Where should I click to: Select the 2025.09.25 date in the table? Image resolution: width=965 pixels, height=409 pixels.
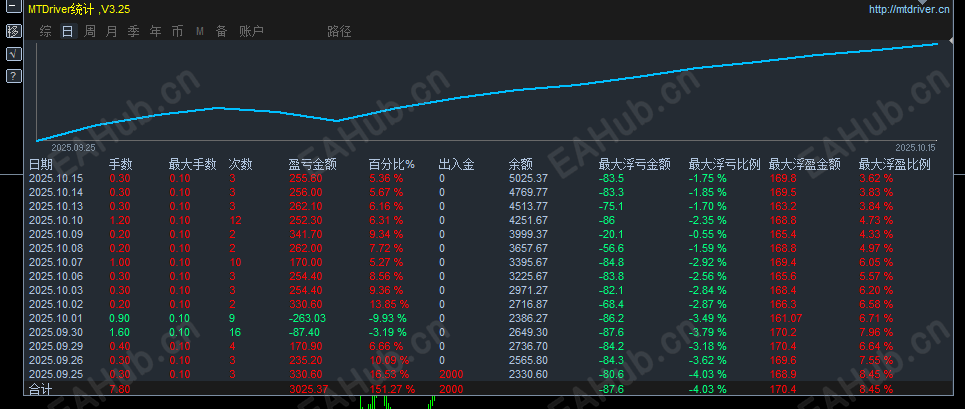[56, 374]
